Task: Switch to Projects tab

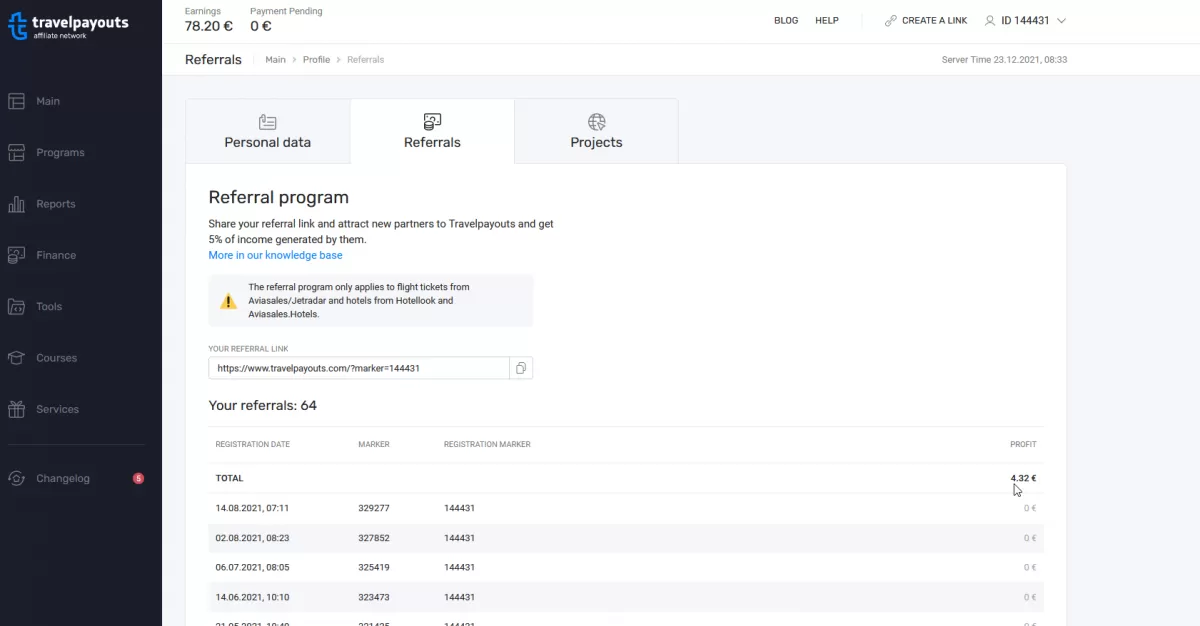Action: [596, 131]
